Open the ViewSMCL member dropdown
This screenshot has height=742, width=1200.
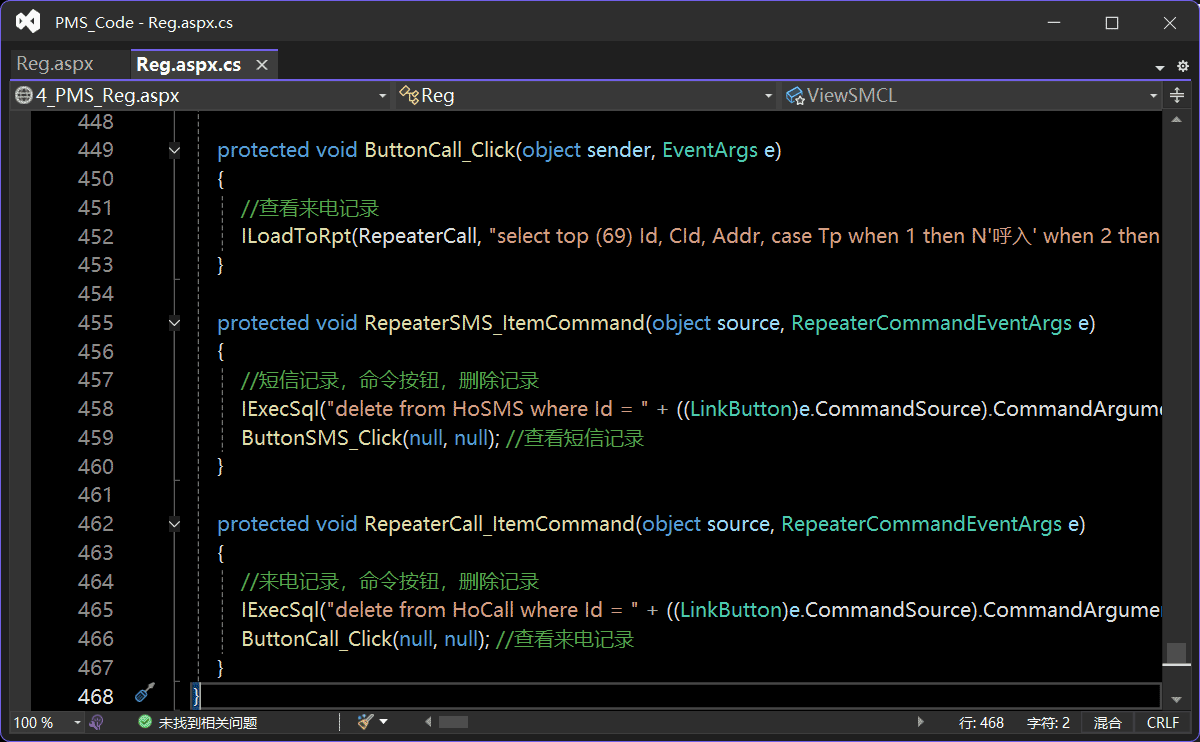pos(971,96)
